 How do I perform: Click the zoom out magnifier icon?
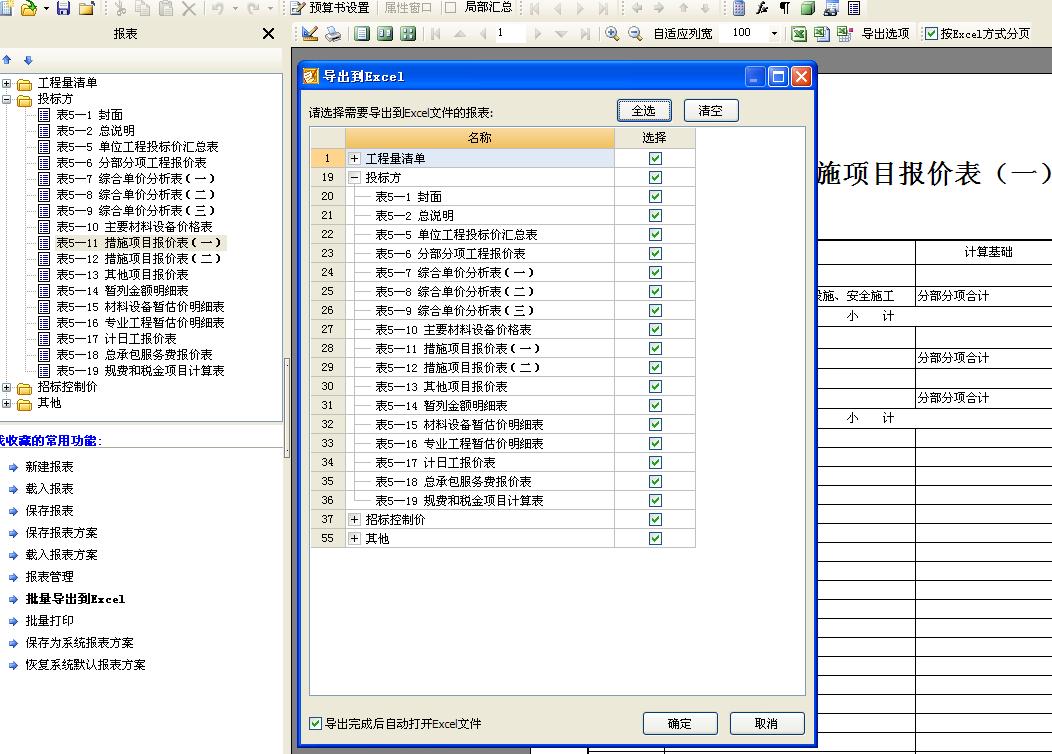tap(635, 33)
